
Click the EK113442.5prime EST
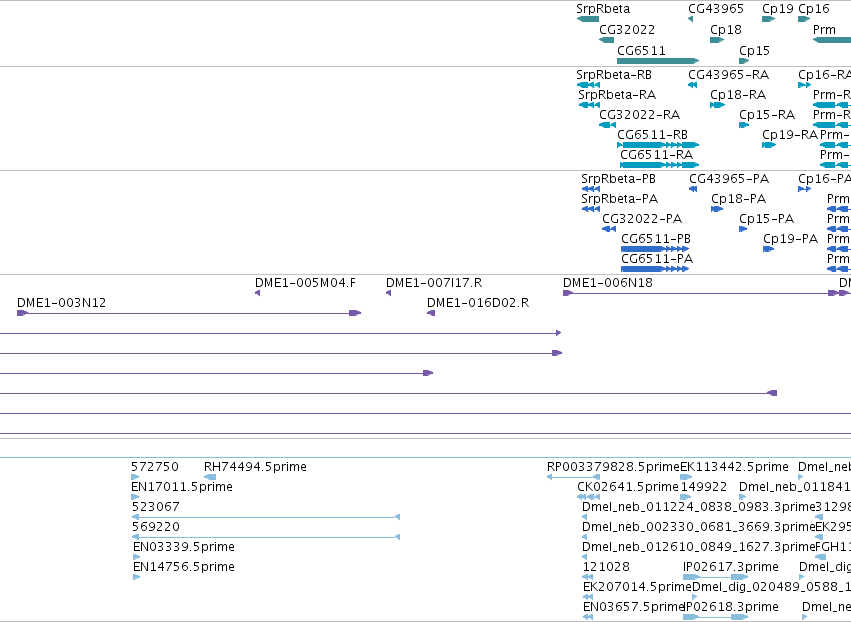tap(686, 477)
